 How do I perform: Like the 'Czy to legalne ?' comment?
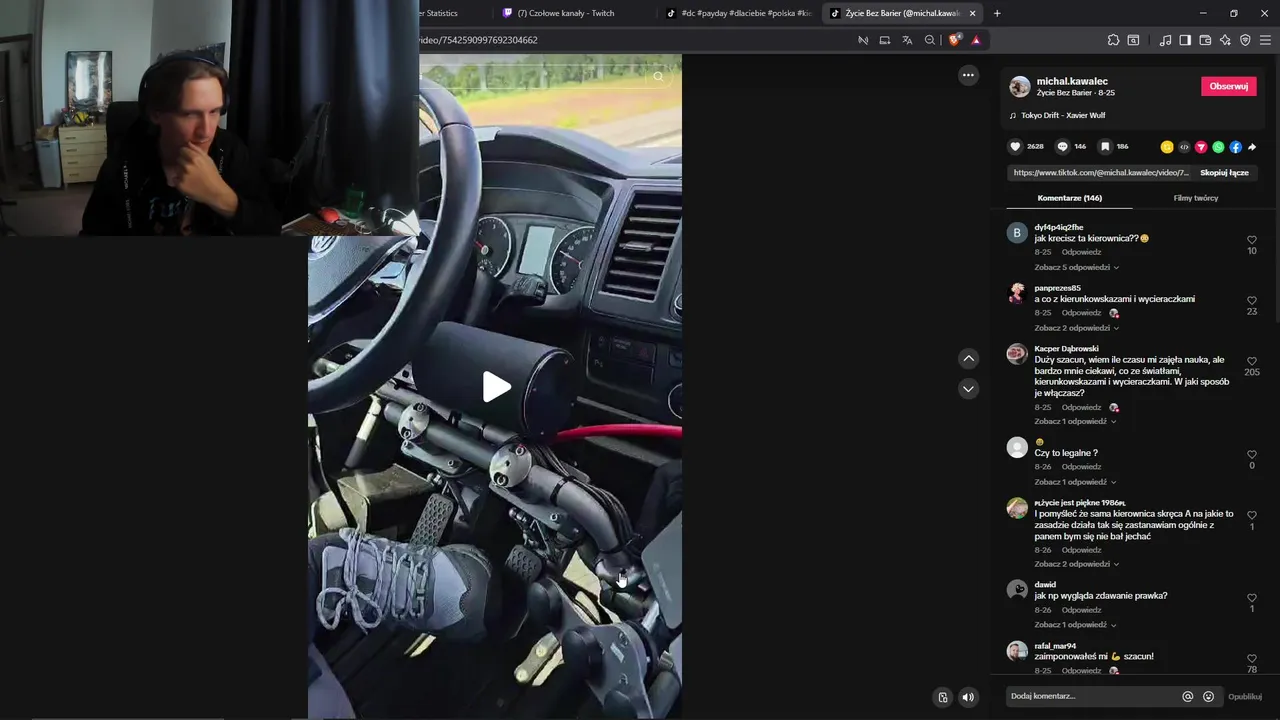point(1251,454)
